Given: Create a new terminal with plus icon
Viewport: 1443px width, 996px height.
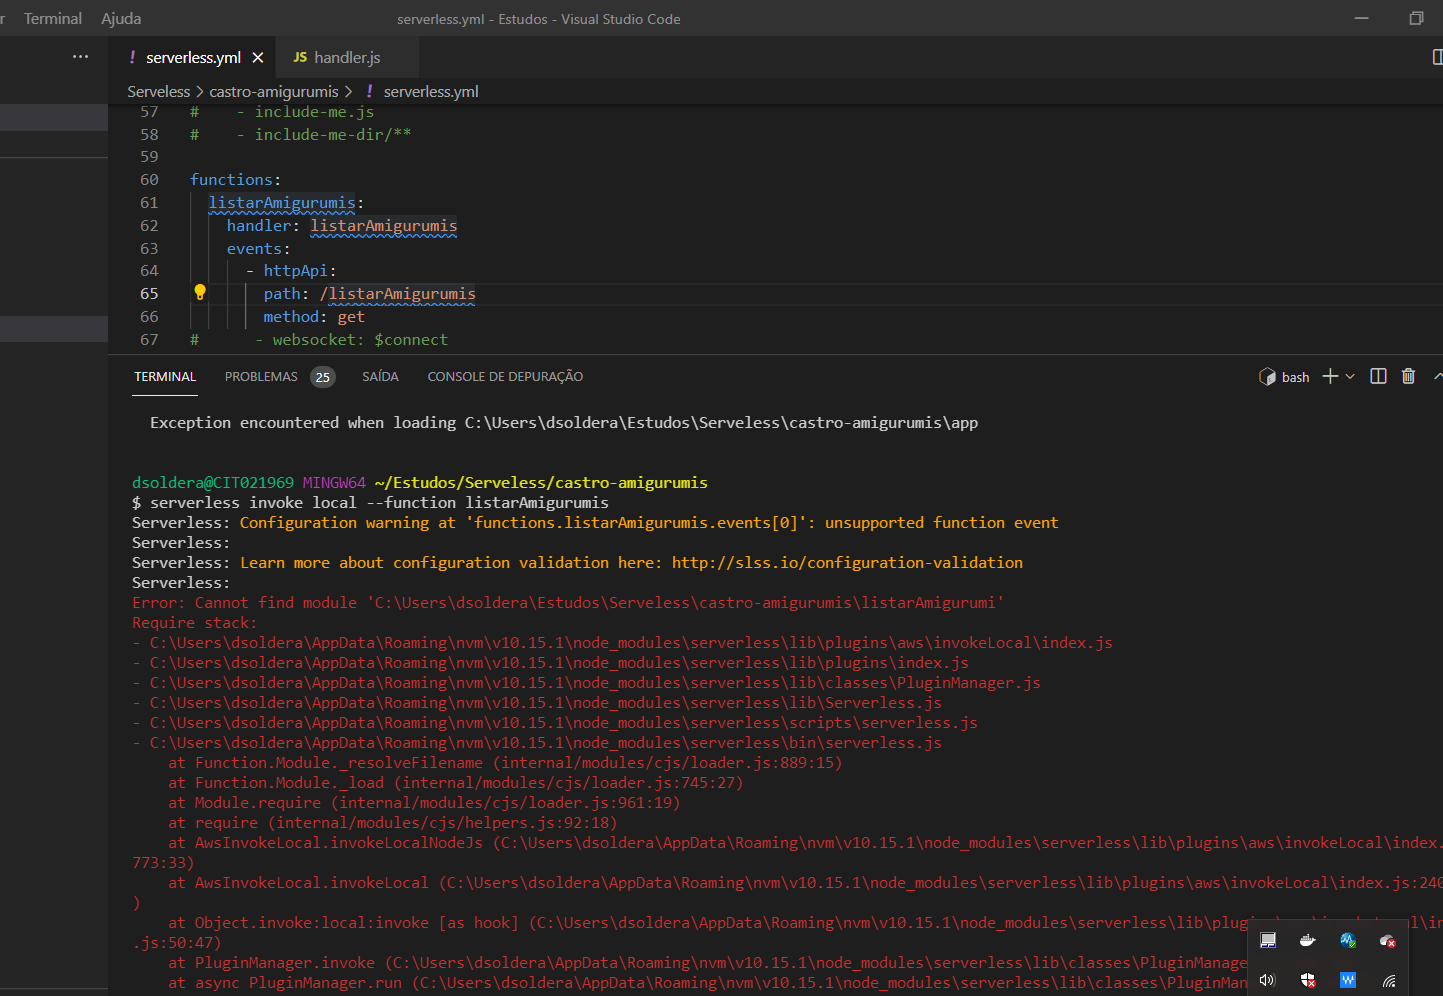Looking at the screenshot, I should click(1330, 376).
